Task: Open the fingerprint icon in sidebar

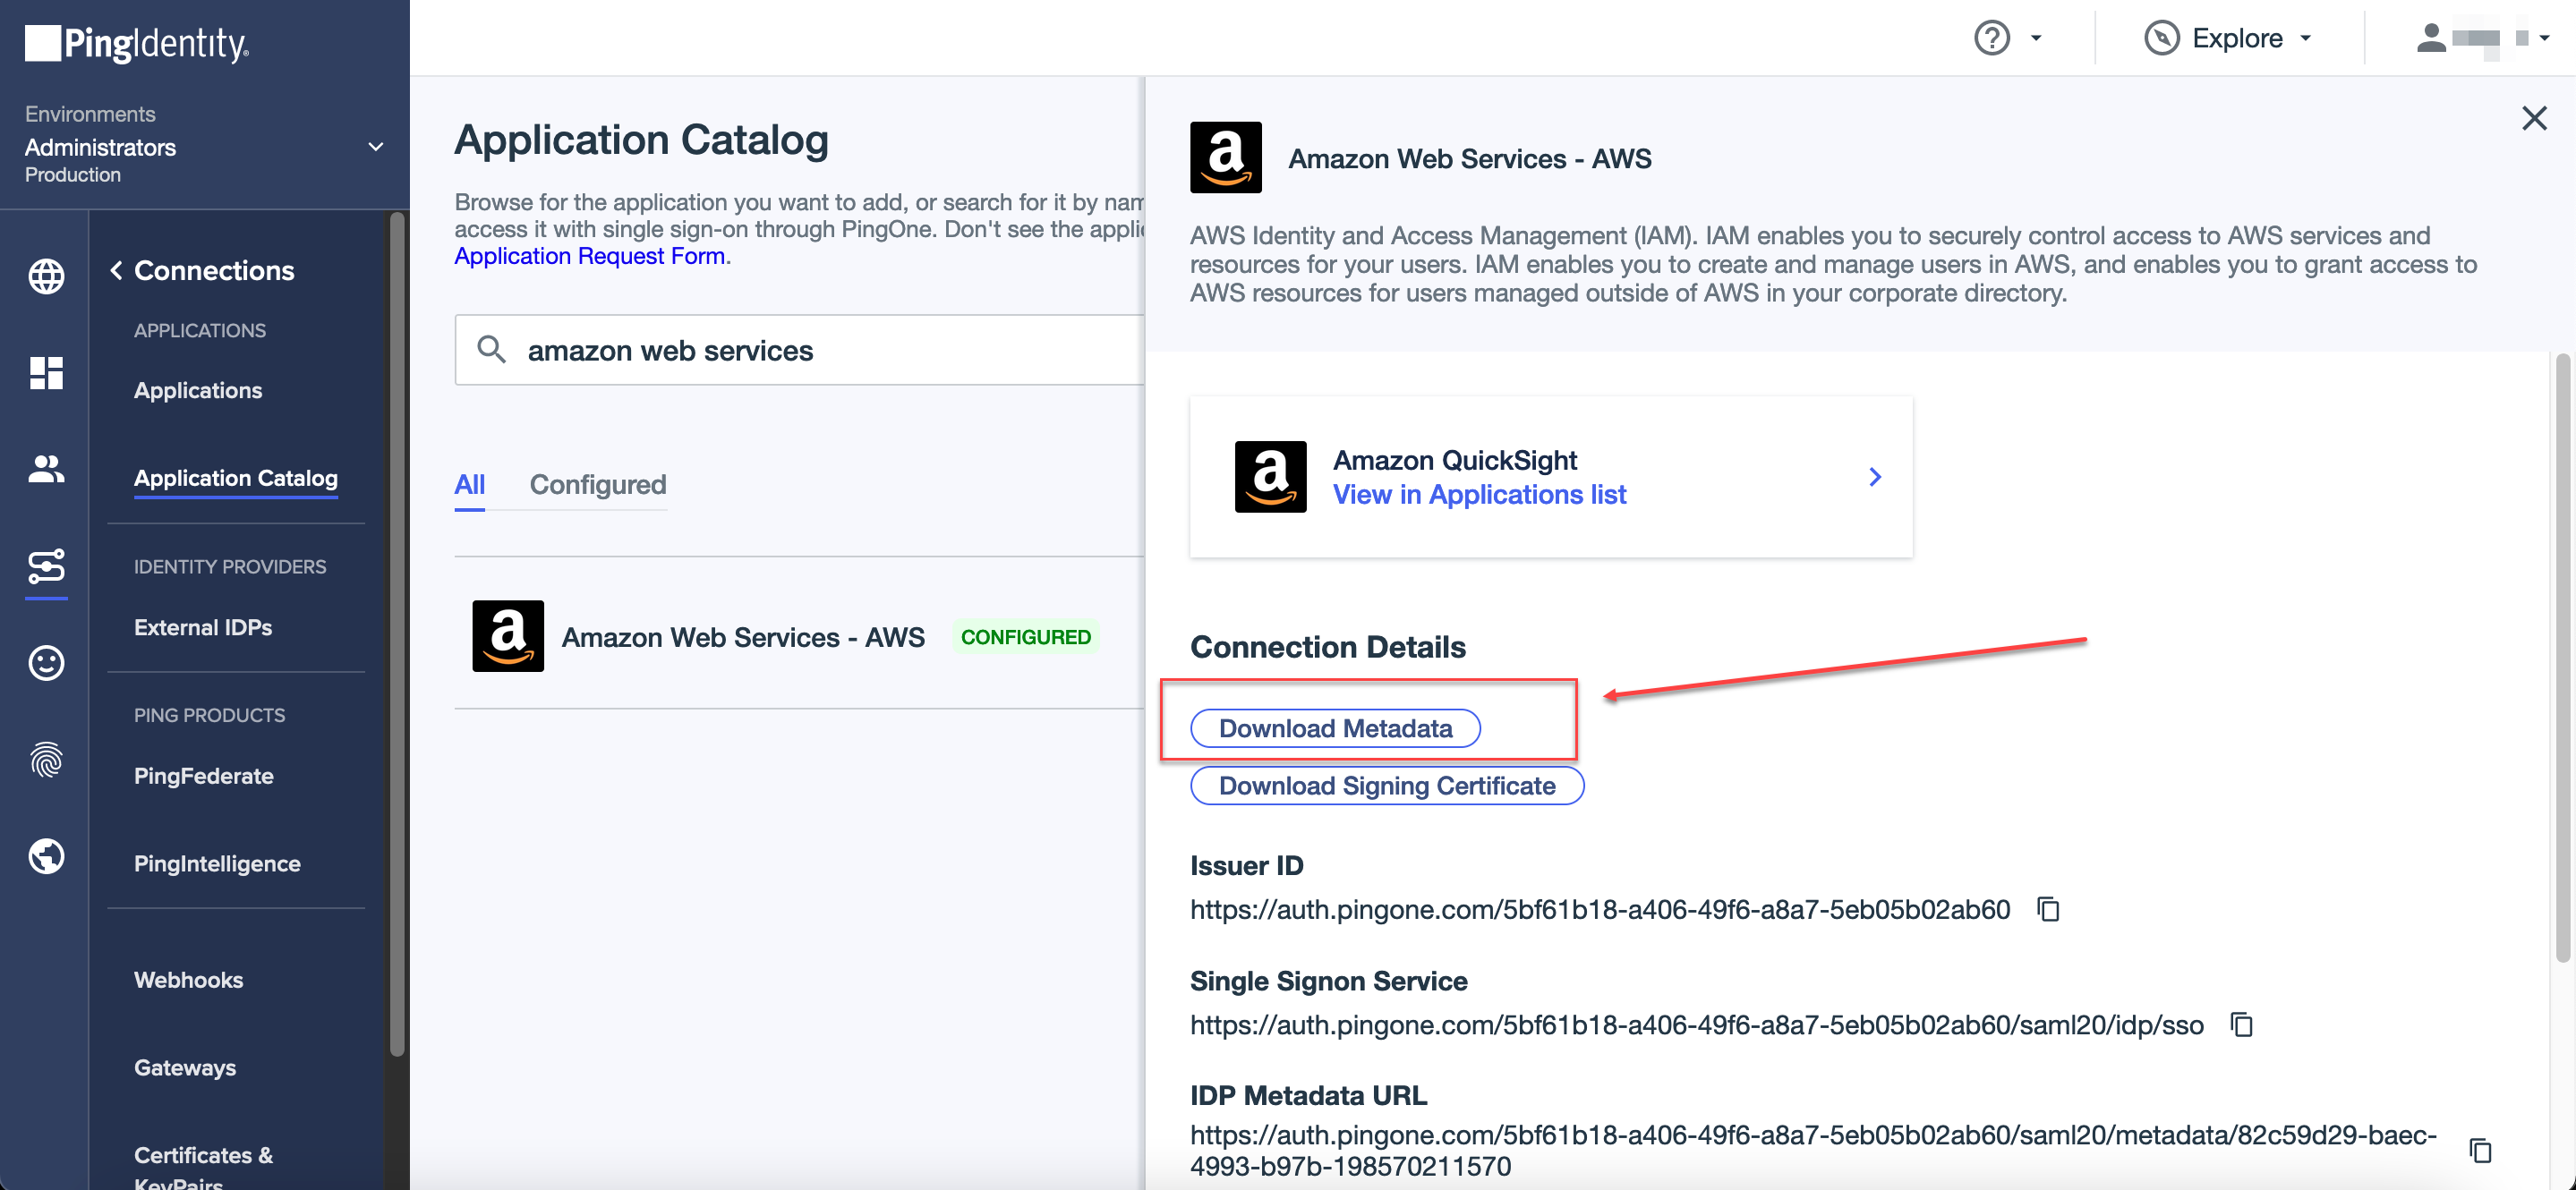Action: click(46, 760)
